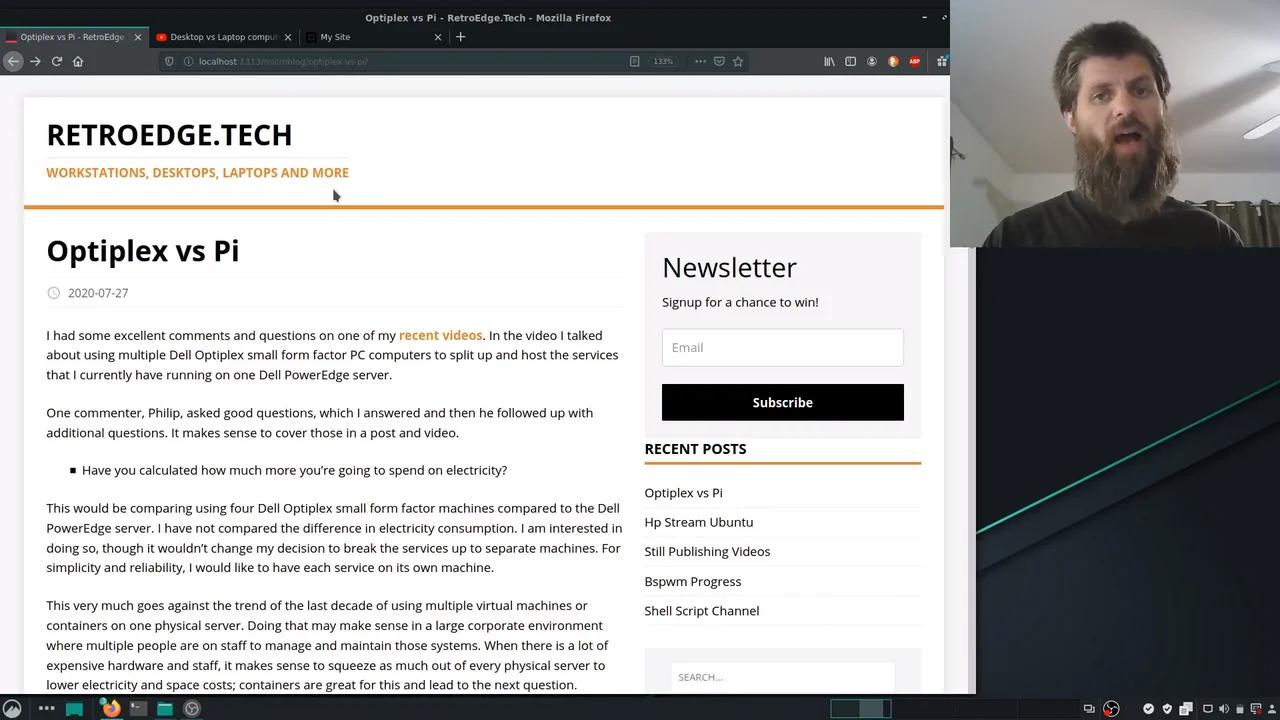Open the DuckDuckGo extension icon

coord(893,61)
